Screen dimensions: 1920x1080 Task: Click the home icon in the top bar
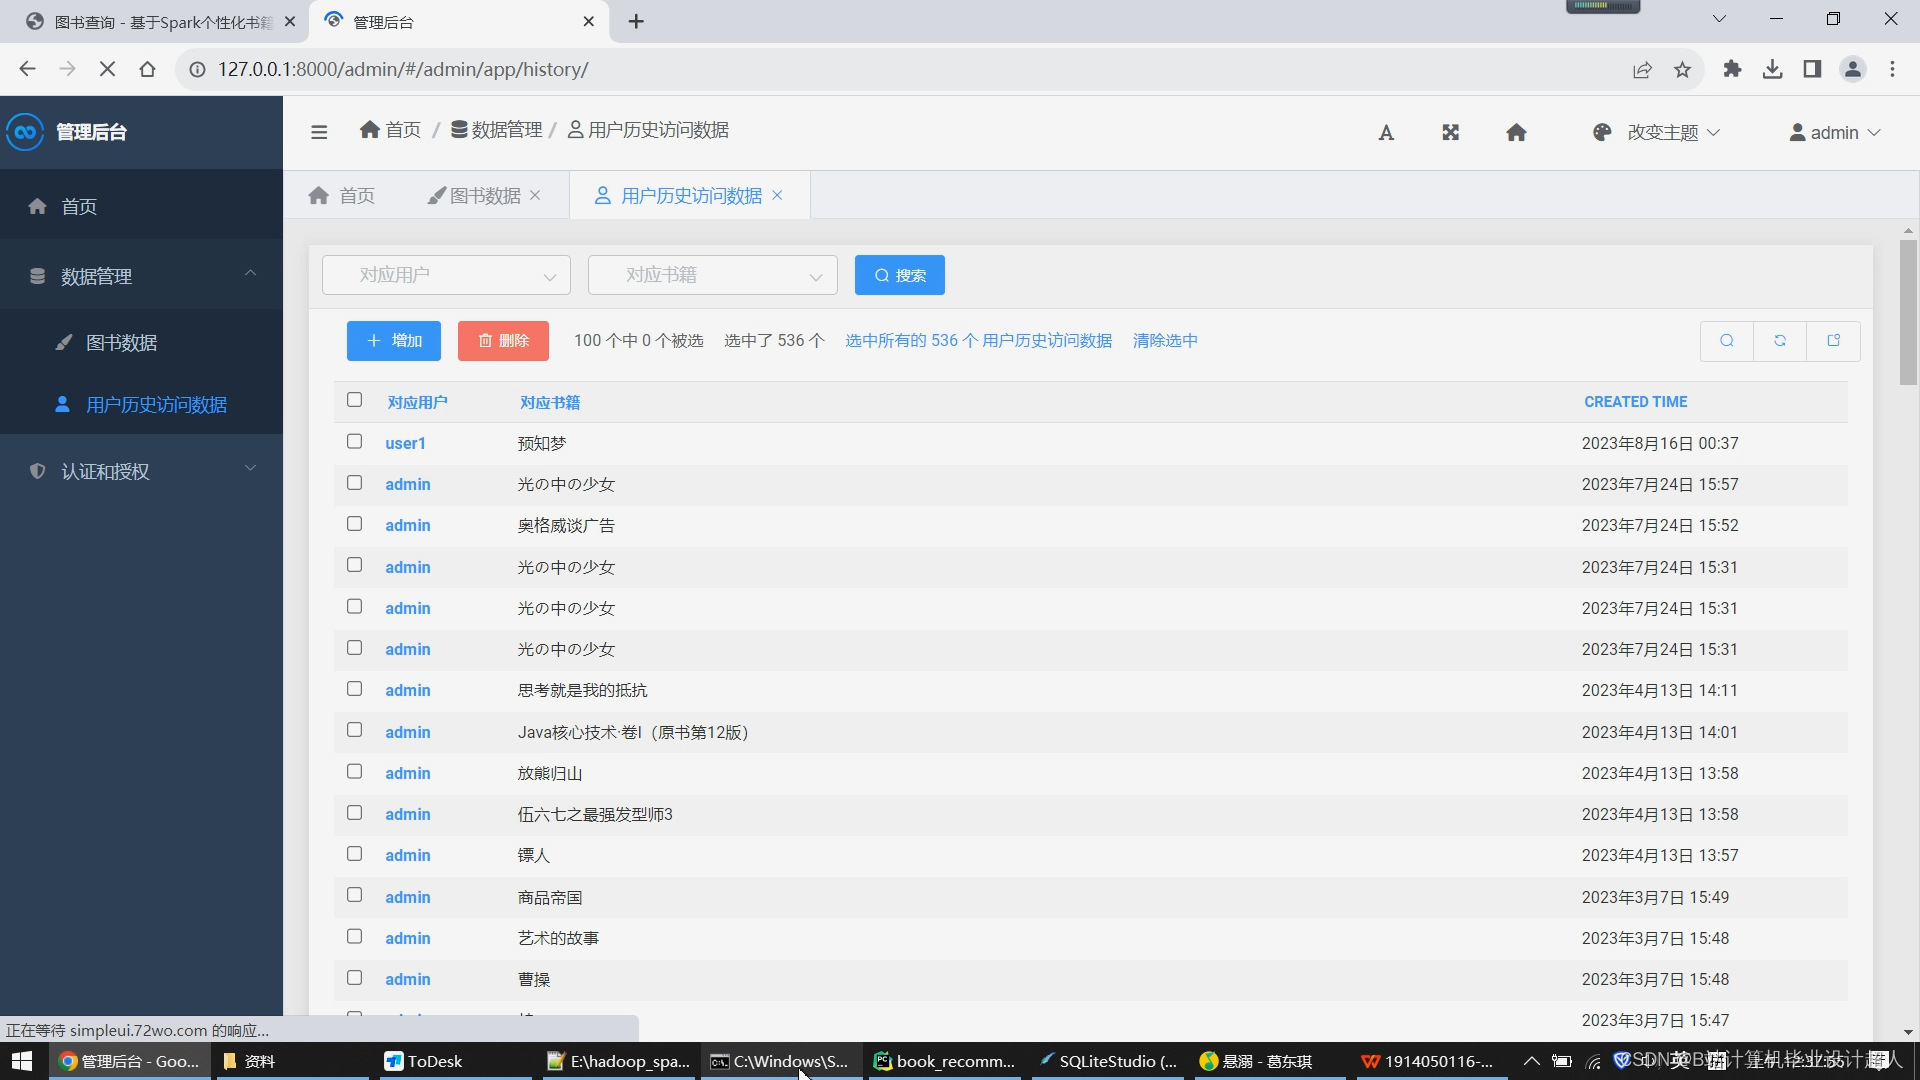click(1516, 133)
